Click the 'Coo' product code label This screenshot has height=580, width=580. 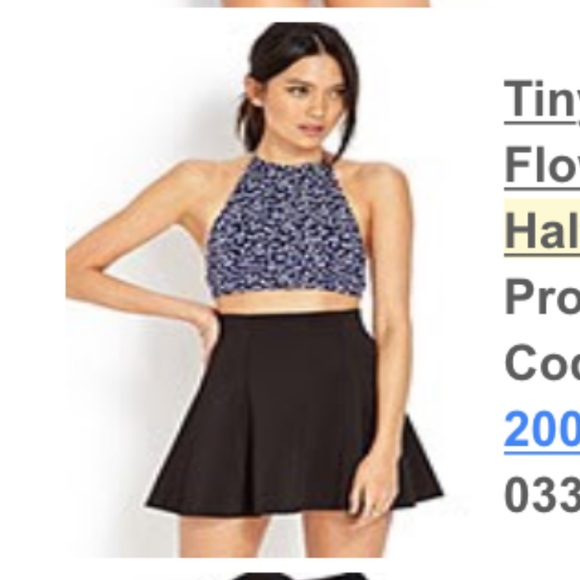[x=542, y=362]
